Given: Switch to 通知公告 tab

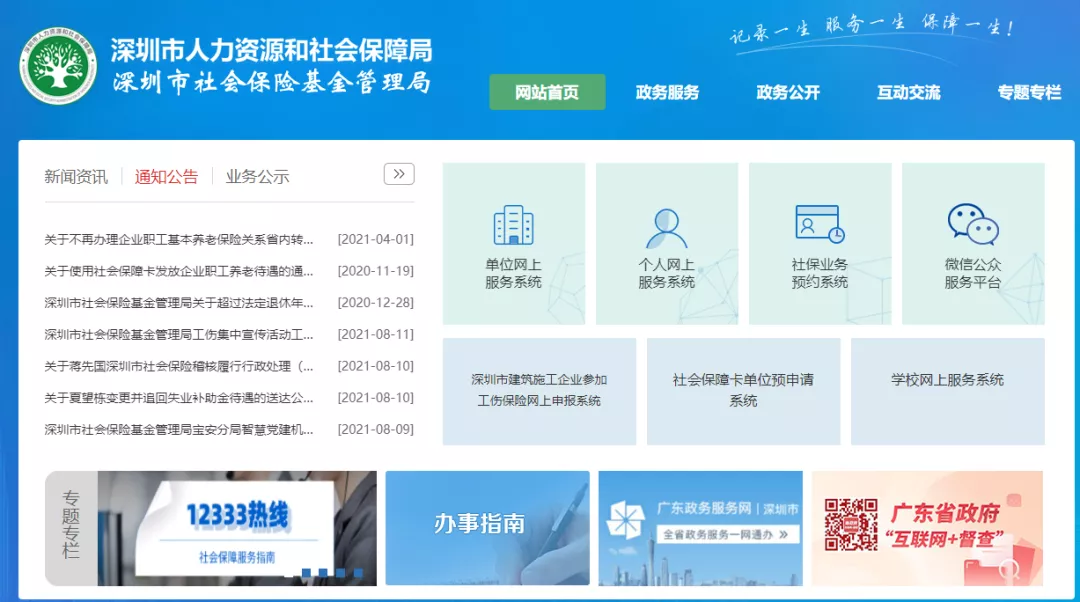Looking at the screenshot, I should tap(166, 177).
